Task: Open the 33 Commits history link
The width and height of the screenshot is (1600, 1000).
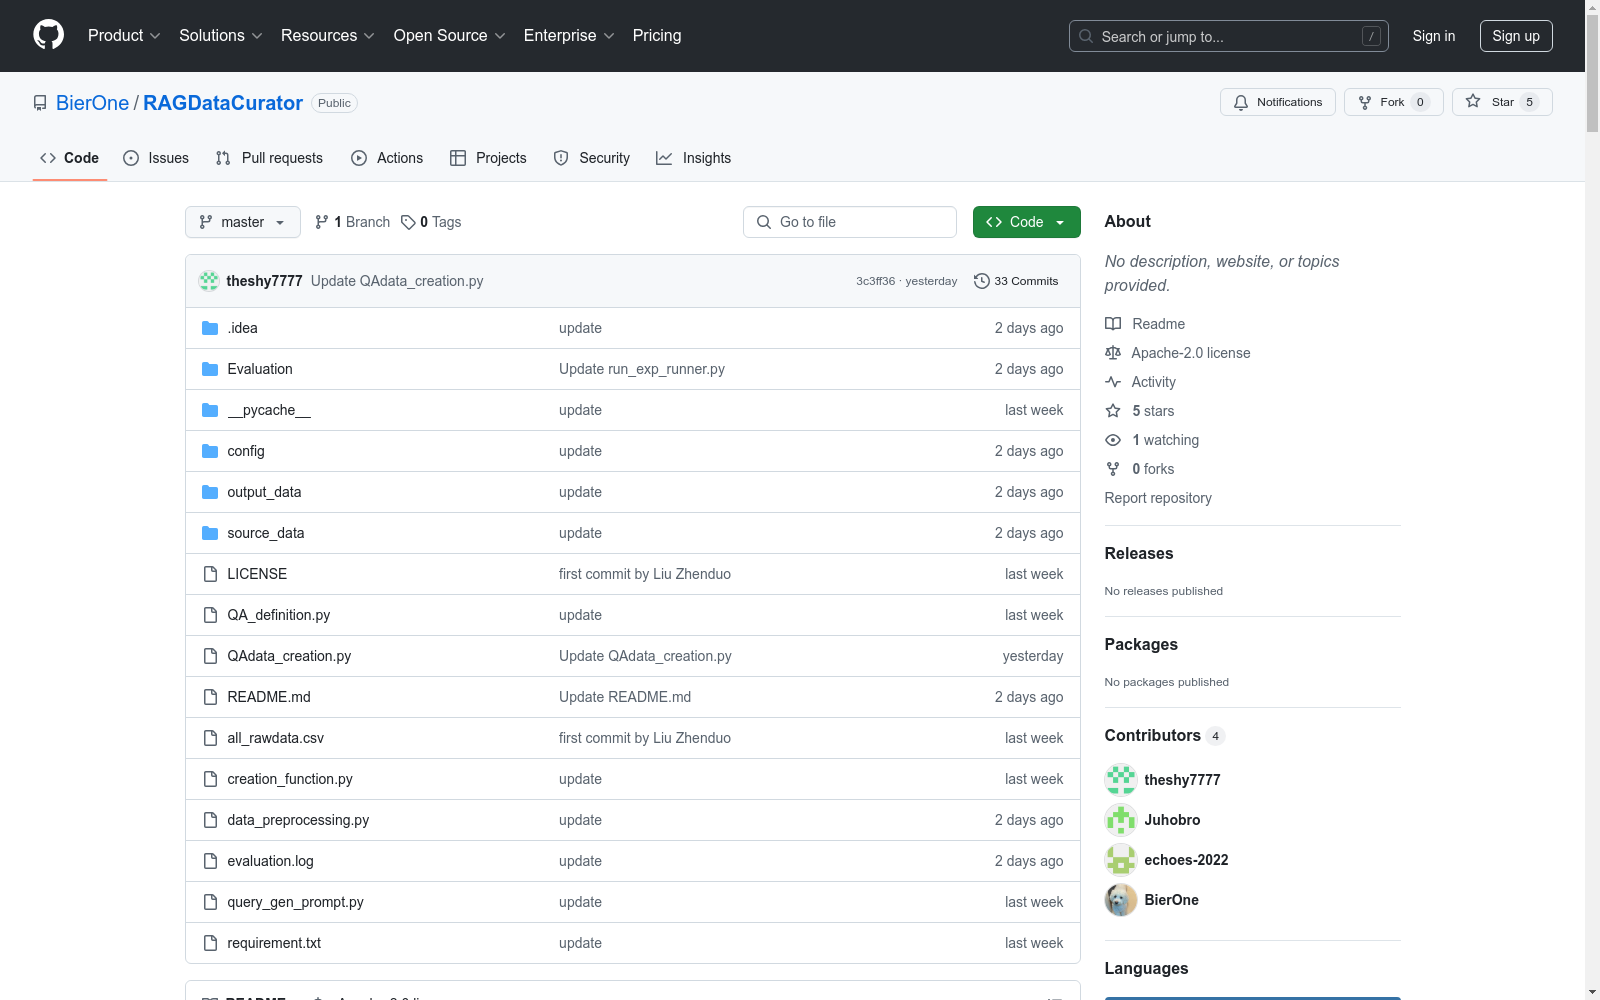Action: 1016,281
